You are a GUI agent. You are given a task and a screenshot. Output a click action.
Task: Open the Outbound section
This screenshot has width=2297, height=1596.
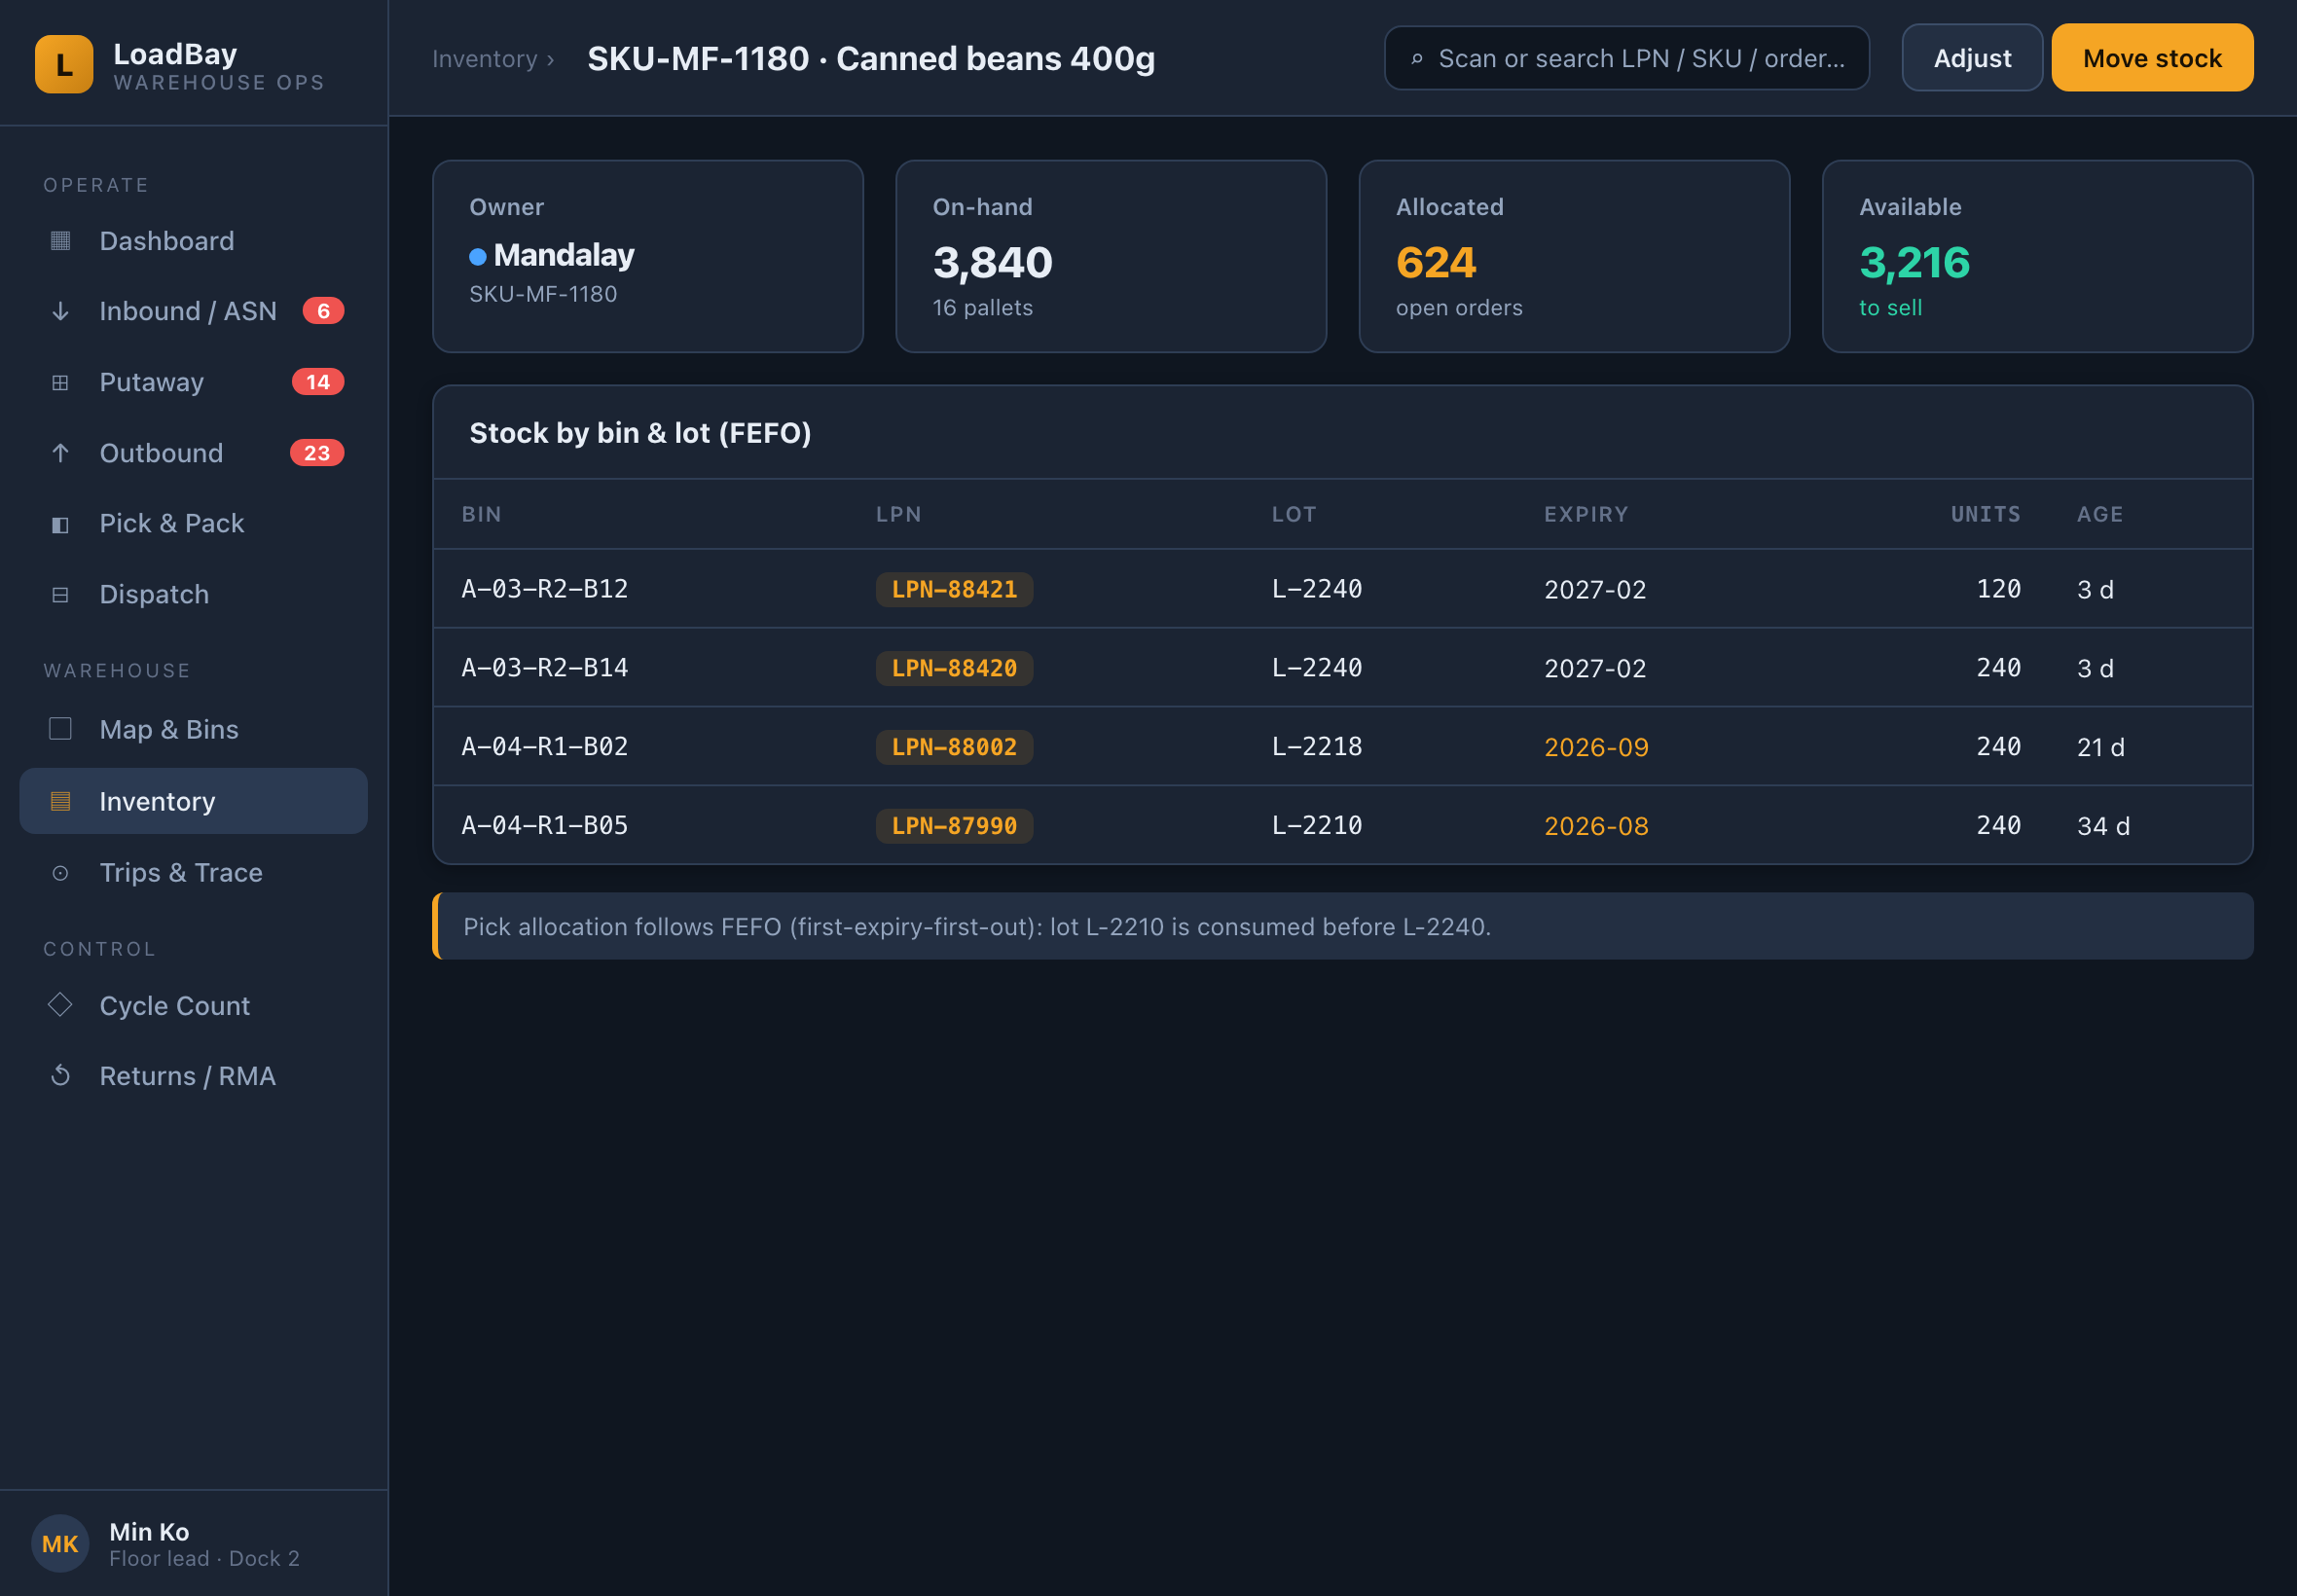click(x=193, y=453)
